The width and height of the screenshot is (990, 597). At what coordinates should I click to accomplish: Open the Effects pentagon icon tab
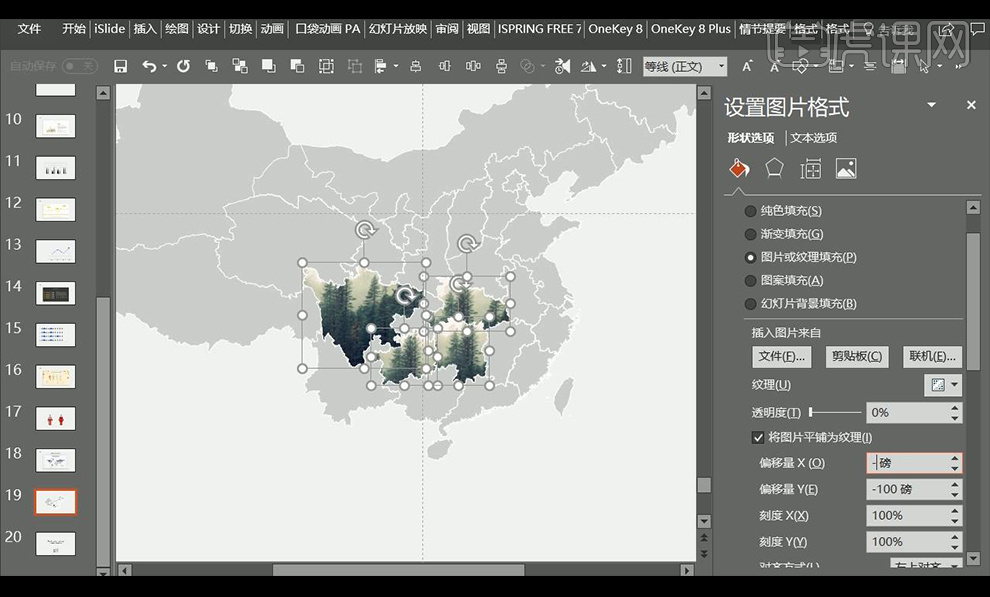coord(774,168)
